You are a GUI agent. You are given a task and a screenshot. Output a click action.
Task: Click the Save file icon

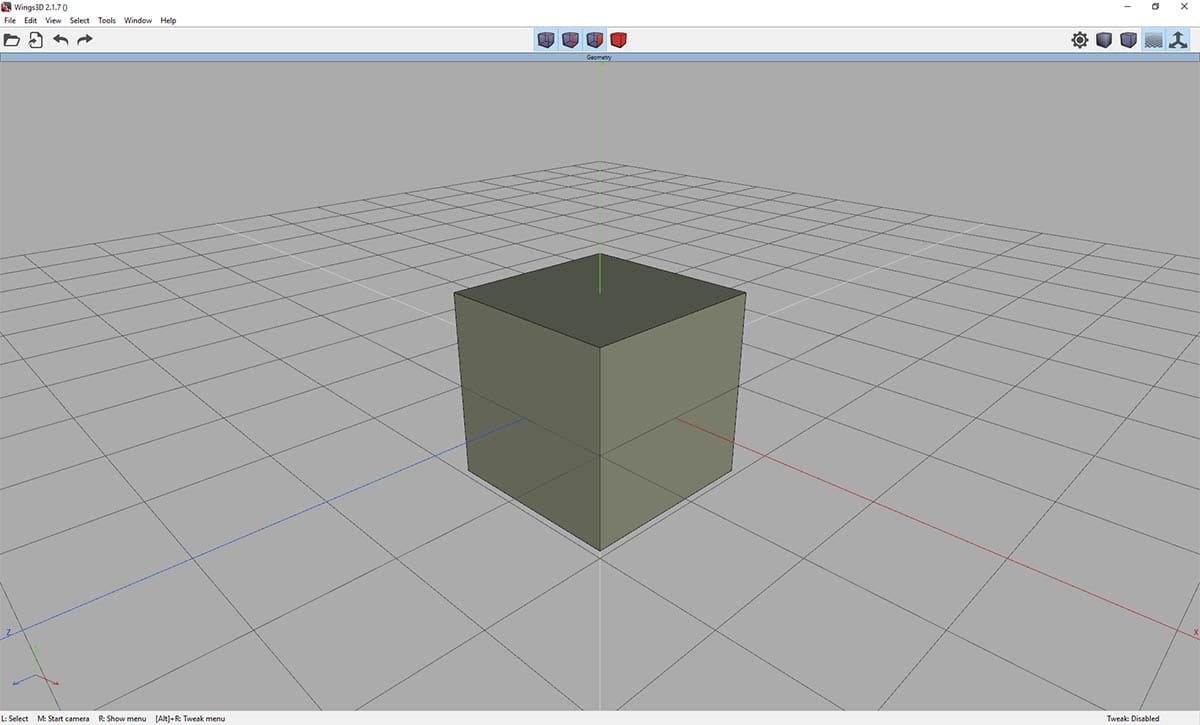(x=36, y=40)
